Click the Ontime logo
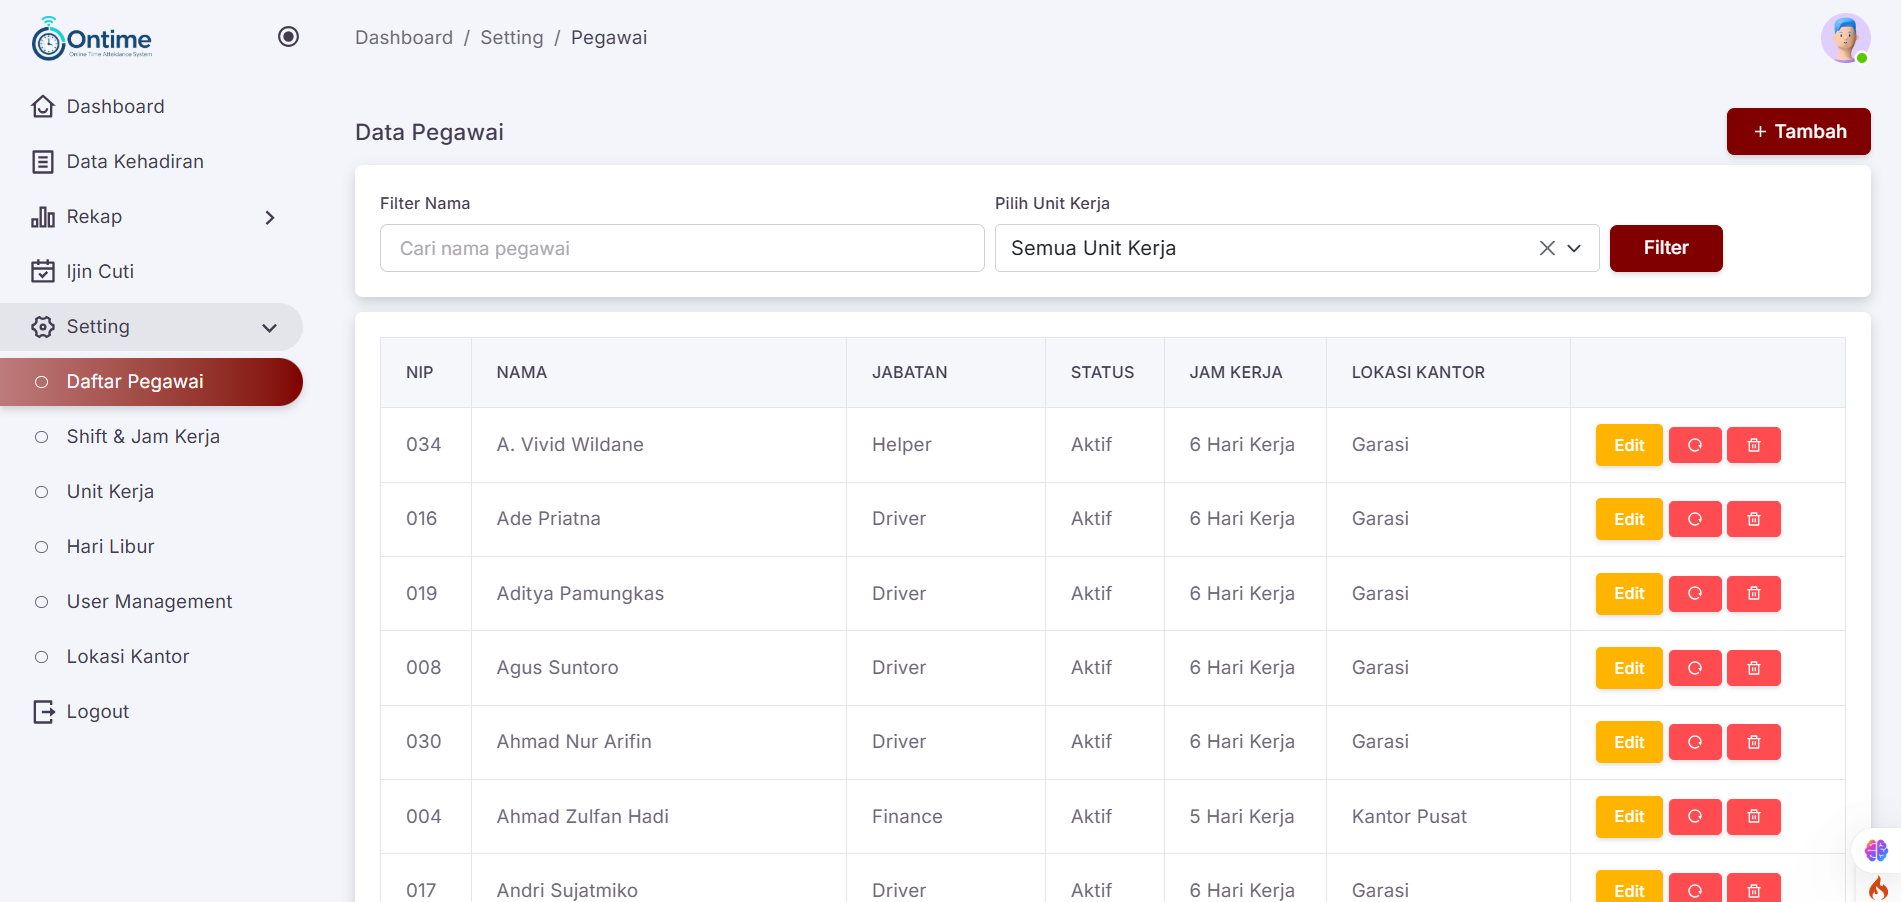The width and height of the screenshot is (1902, 902). tap(92, 39)
